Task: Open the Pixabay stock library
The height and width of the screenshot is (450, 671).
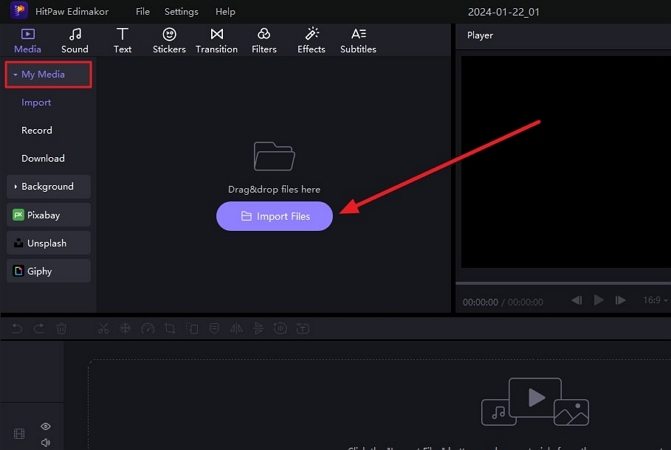Action: click(48, 215)
